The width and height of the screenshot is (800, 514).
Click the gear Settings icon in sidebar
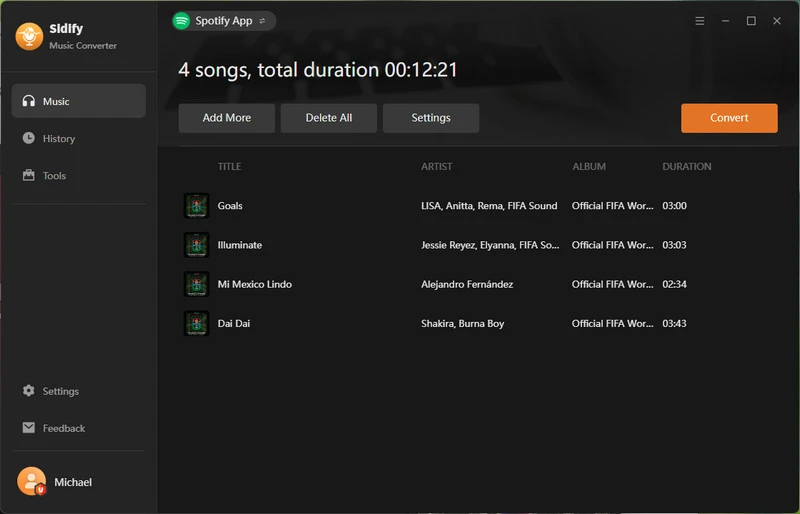29,390
